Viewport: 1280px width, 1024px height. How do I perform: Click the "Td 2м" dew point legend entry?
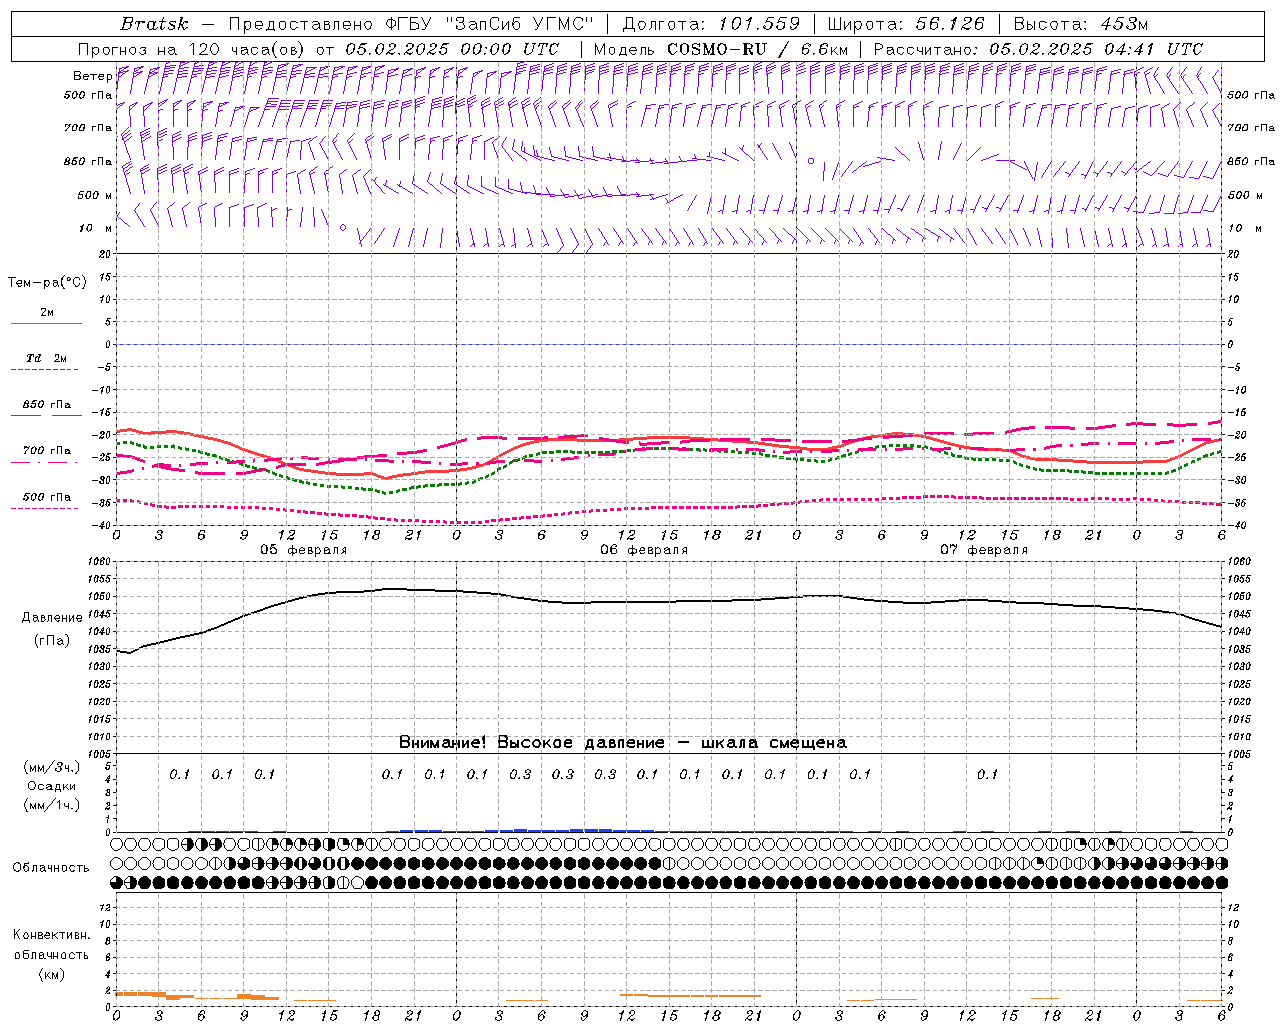click(x=46, y=358)
